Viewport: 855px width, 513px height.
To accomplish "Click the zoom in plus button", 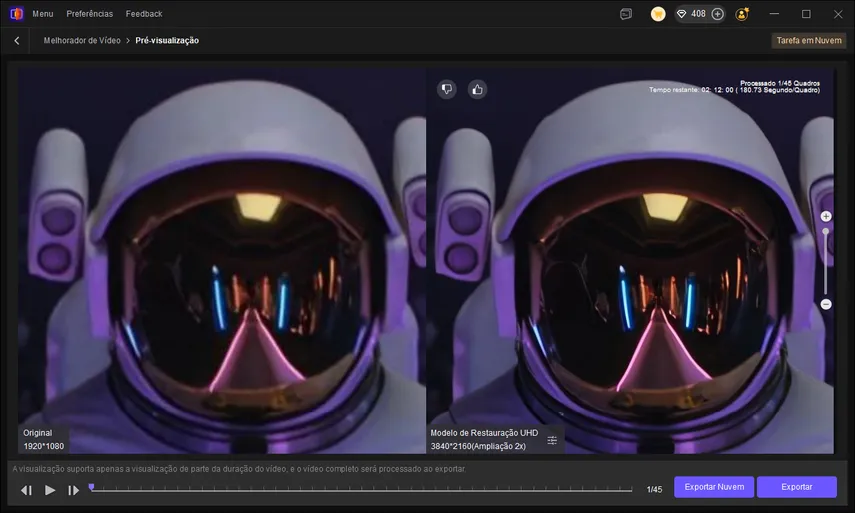I will [x=826, y=216].
